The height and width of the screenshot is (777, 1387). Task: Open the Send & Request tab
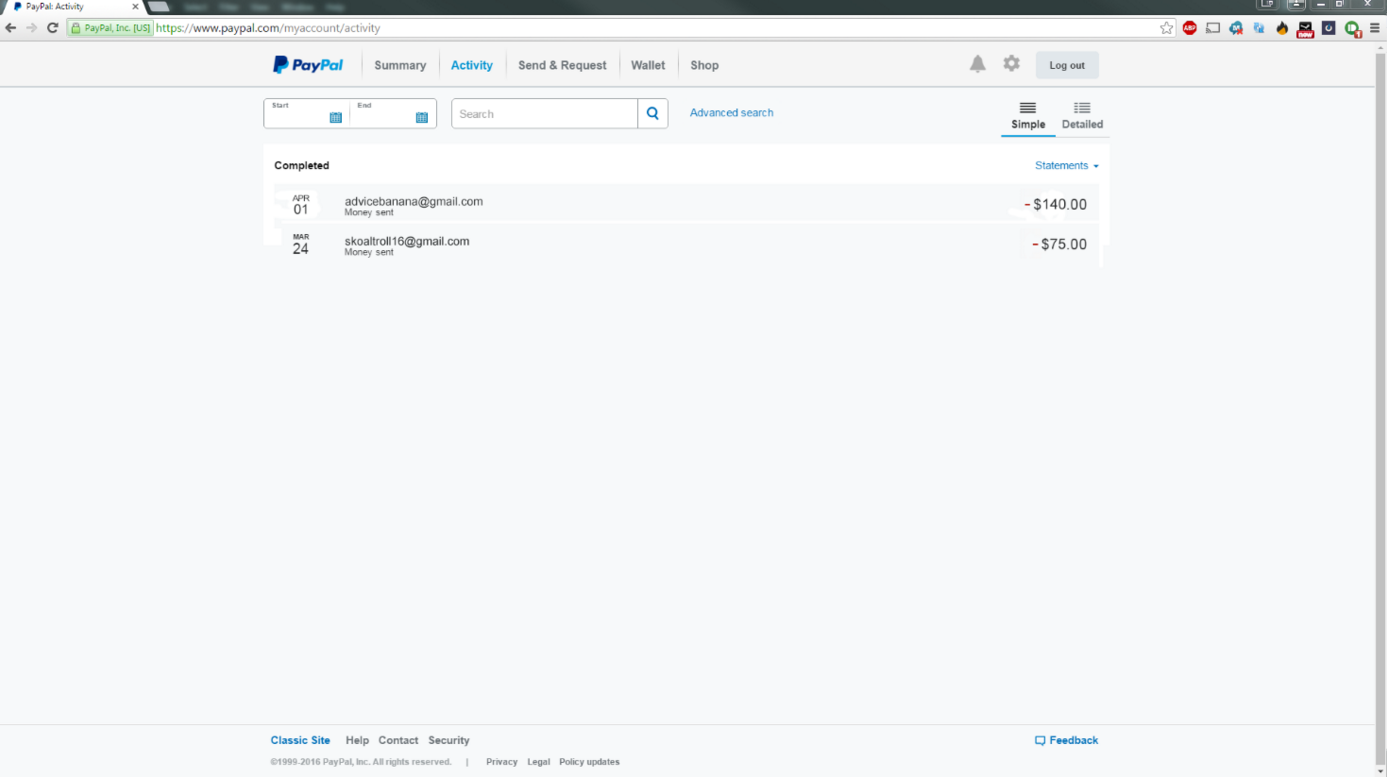click(562, 65)
